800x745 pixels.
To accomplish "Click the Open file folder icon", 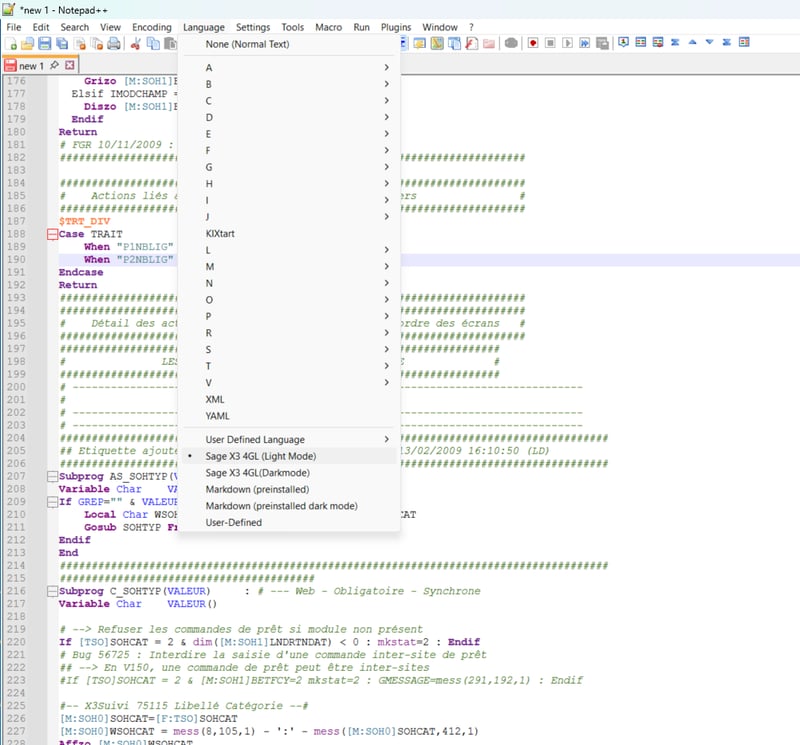I will [28, 43].
